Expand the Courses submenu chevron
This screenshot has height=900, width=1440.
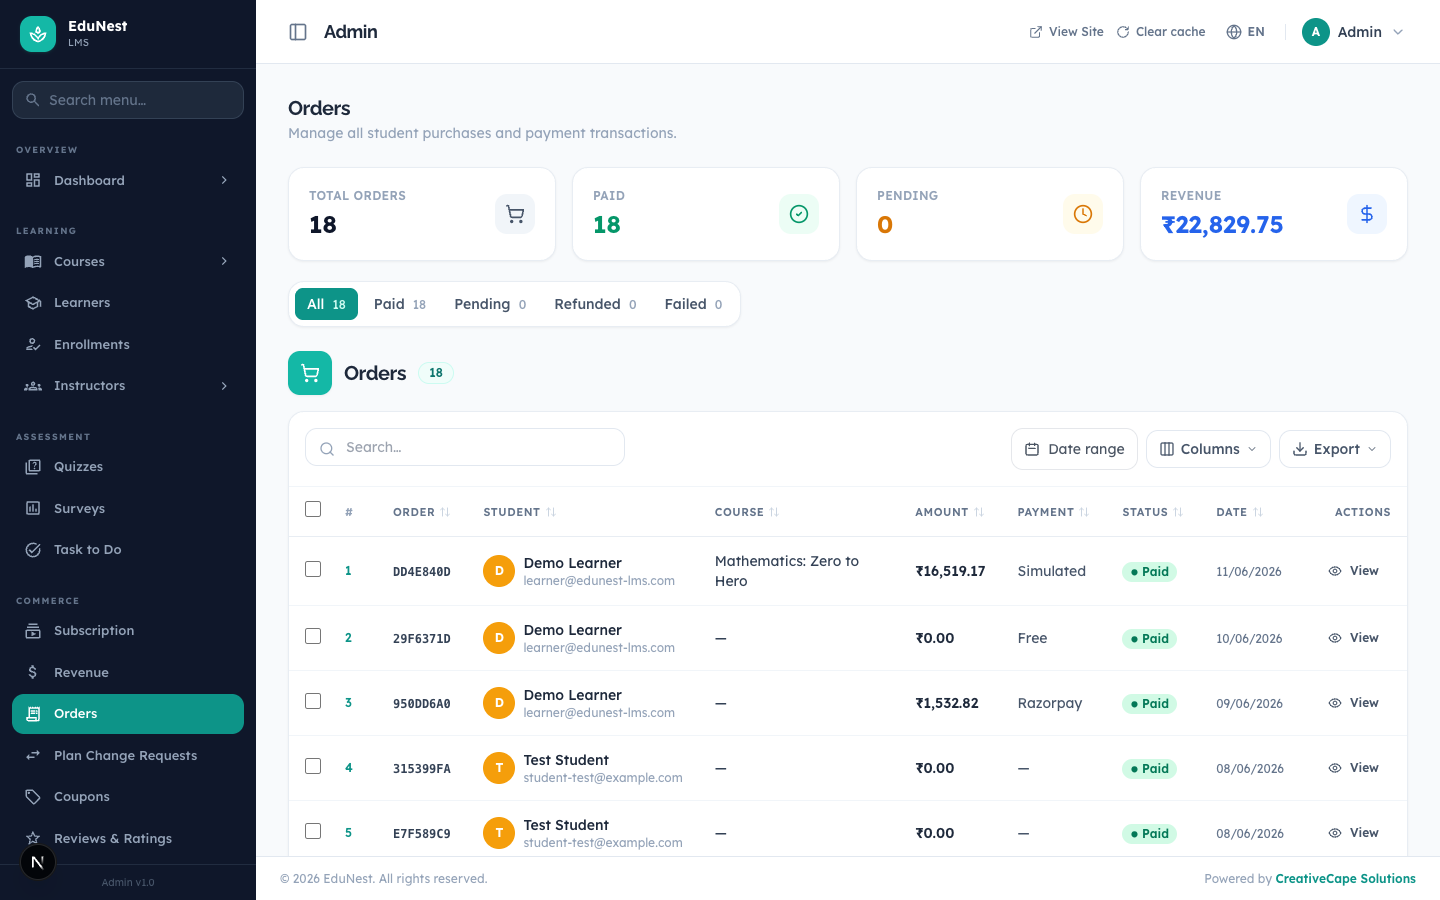(x=224, y=261)
